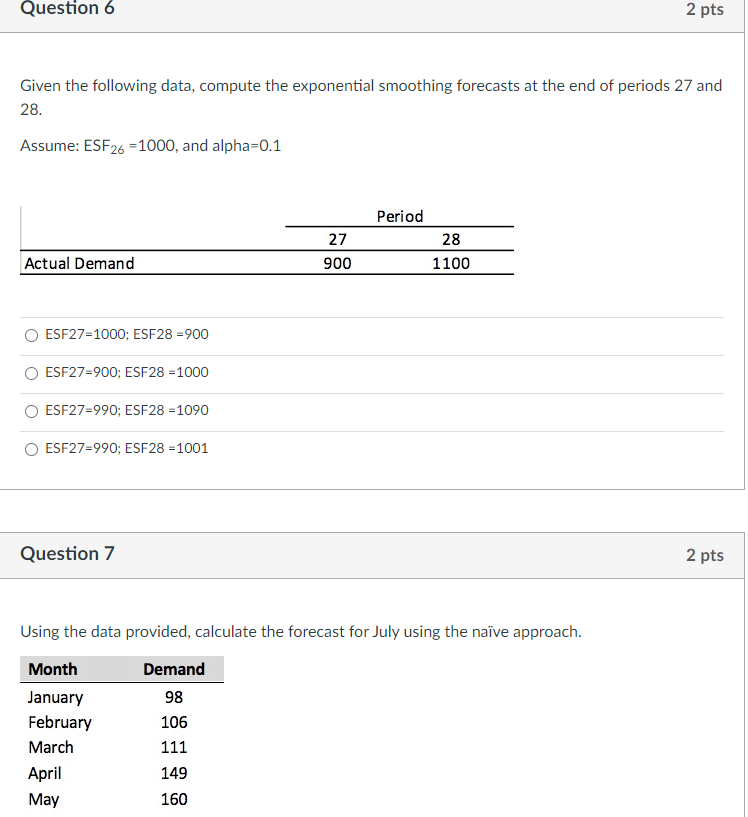
Task: Click the 2 pts label for Question 7
Action: tap(705, 555)
